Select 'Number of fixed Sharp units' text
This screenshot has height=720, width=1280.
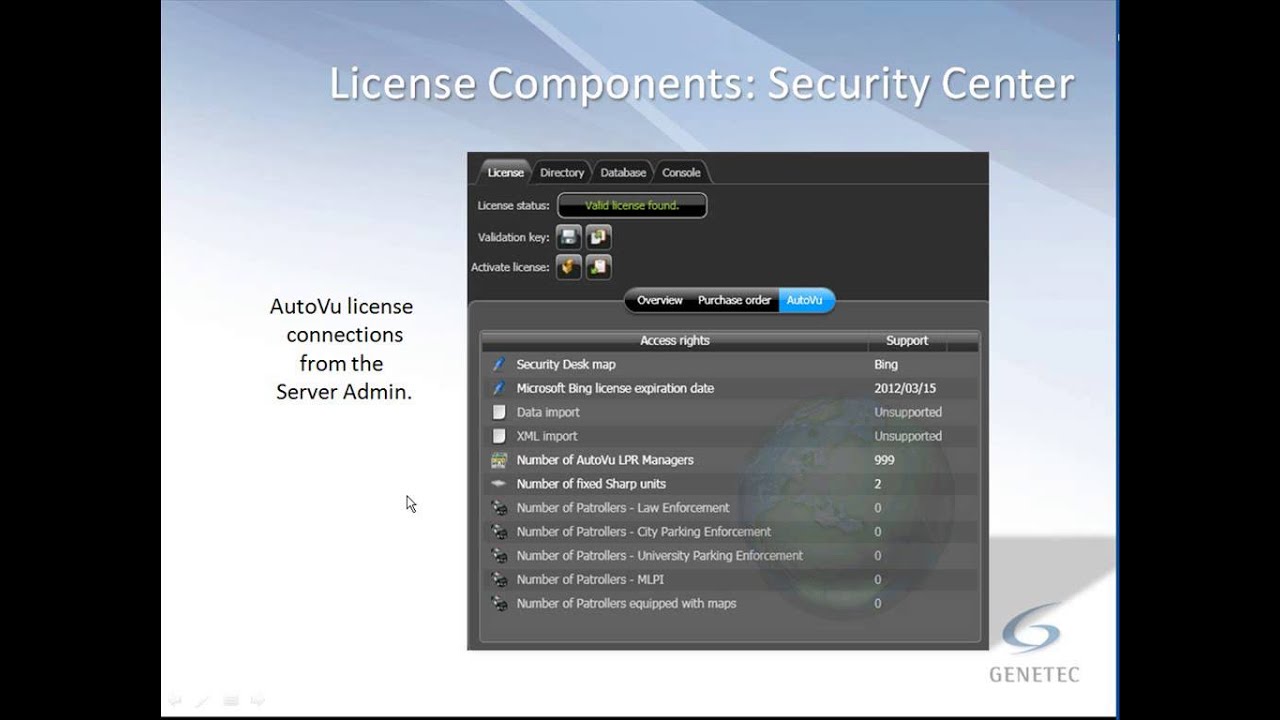[591, 484]
